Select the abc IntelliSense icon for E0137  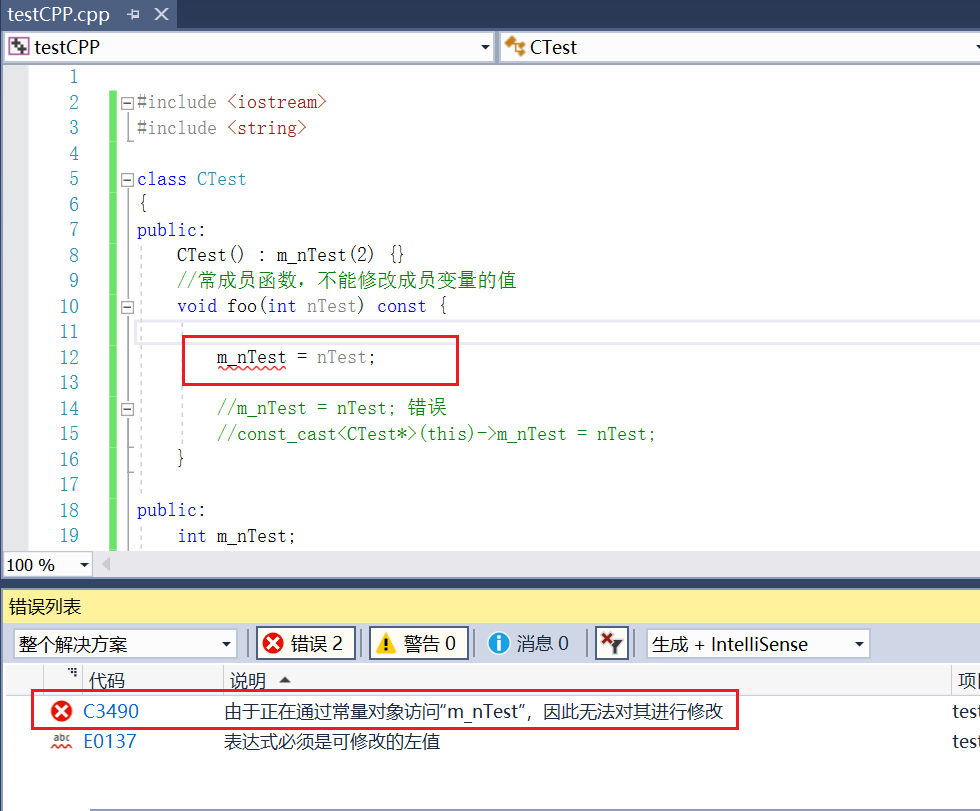[61, 741]
